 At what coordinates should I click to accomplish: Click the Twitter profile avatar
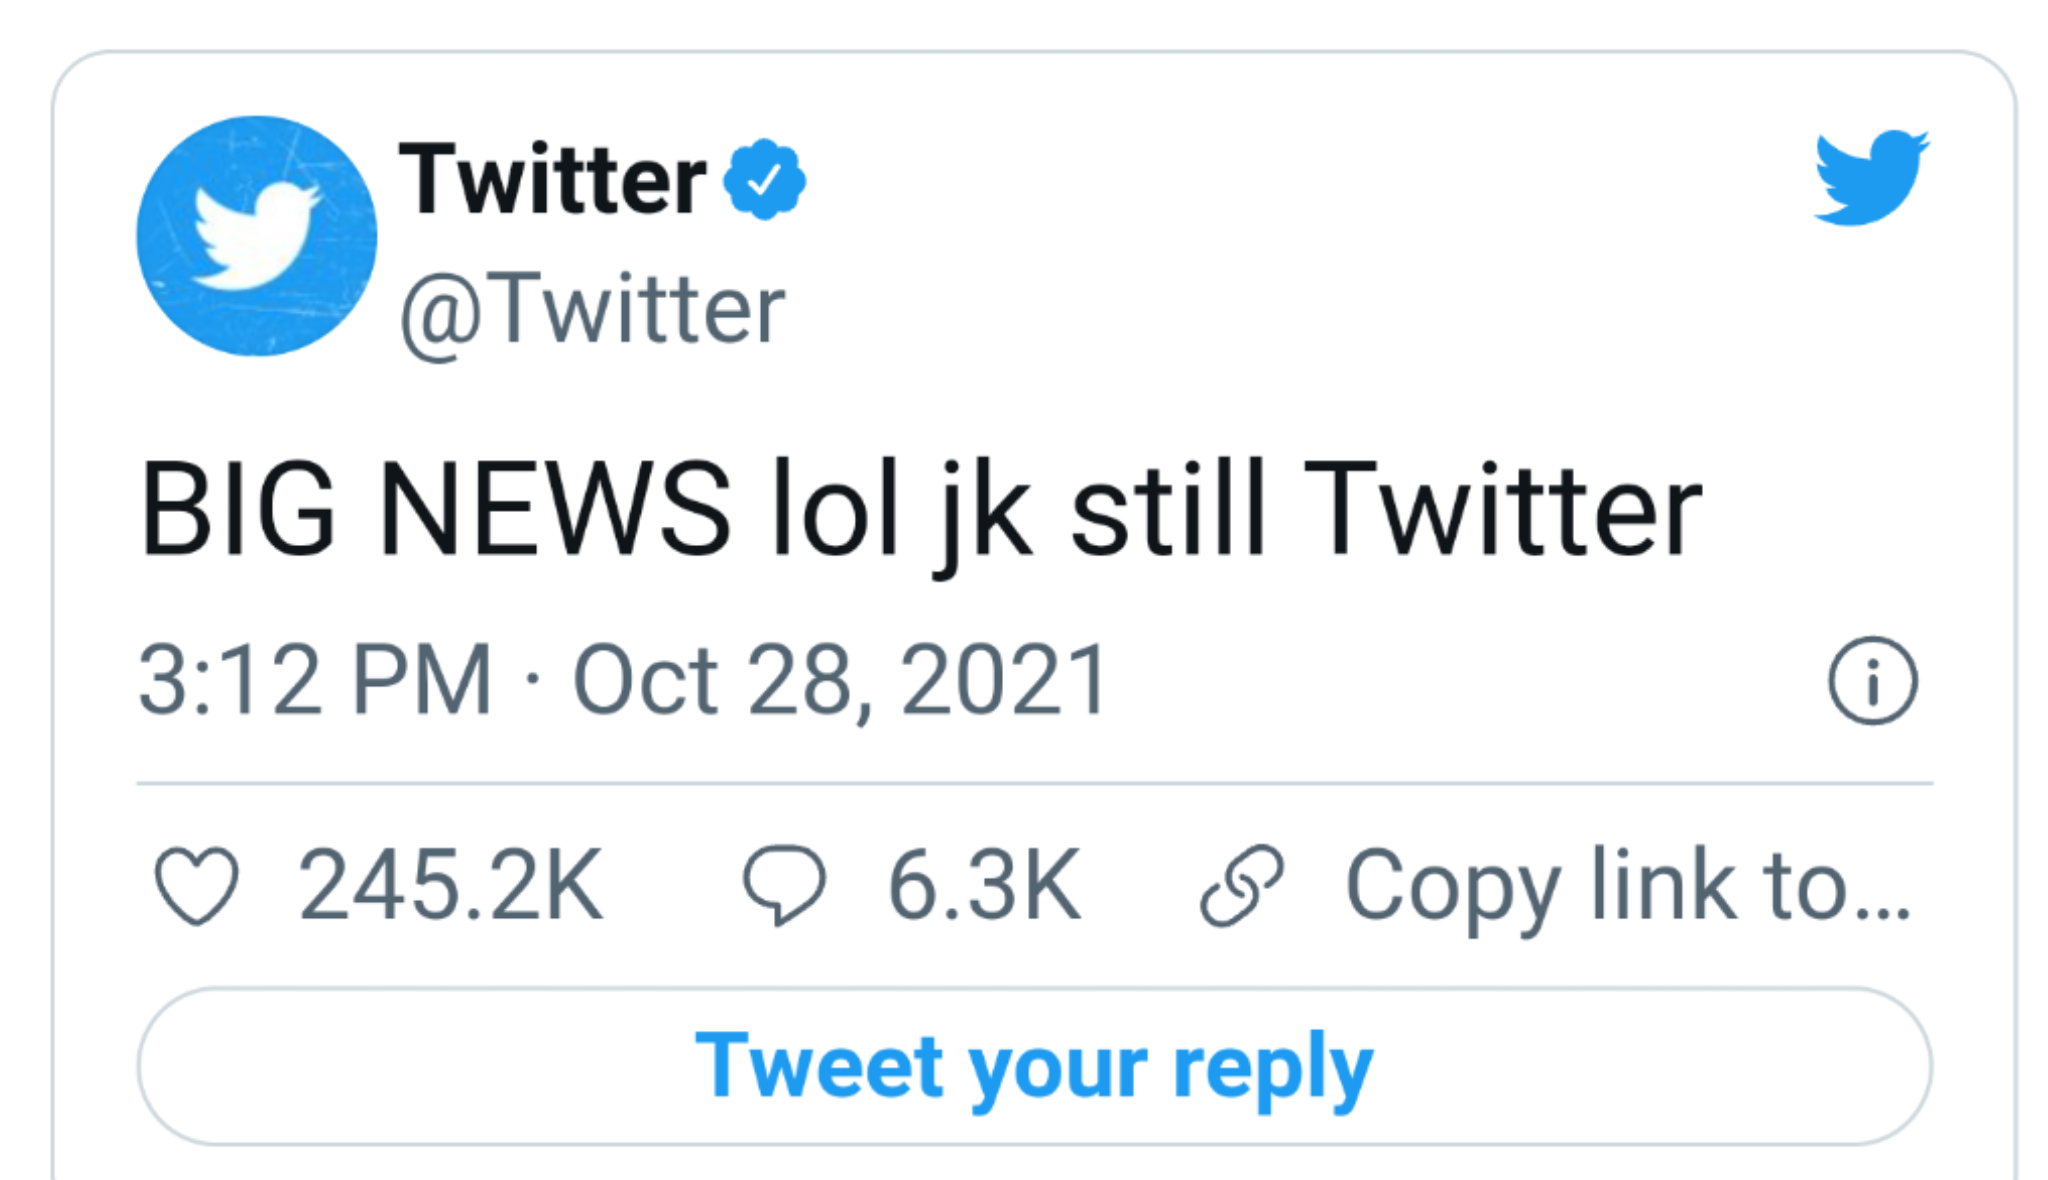pos(257,236)
